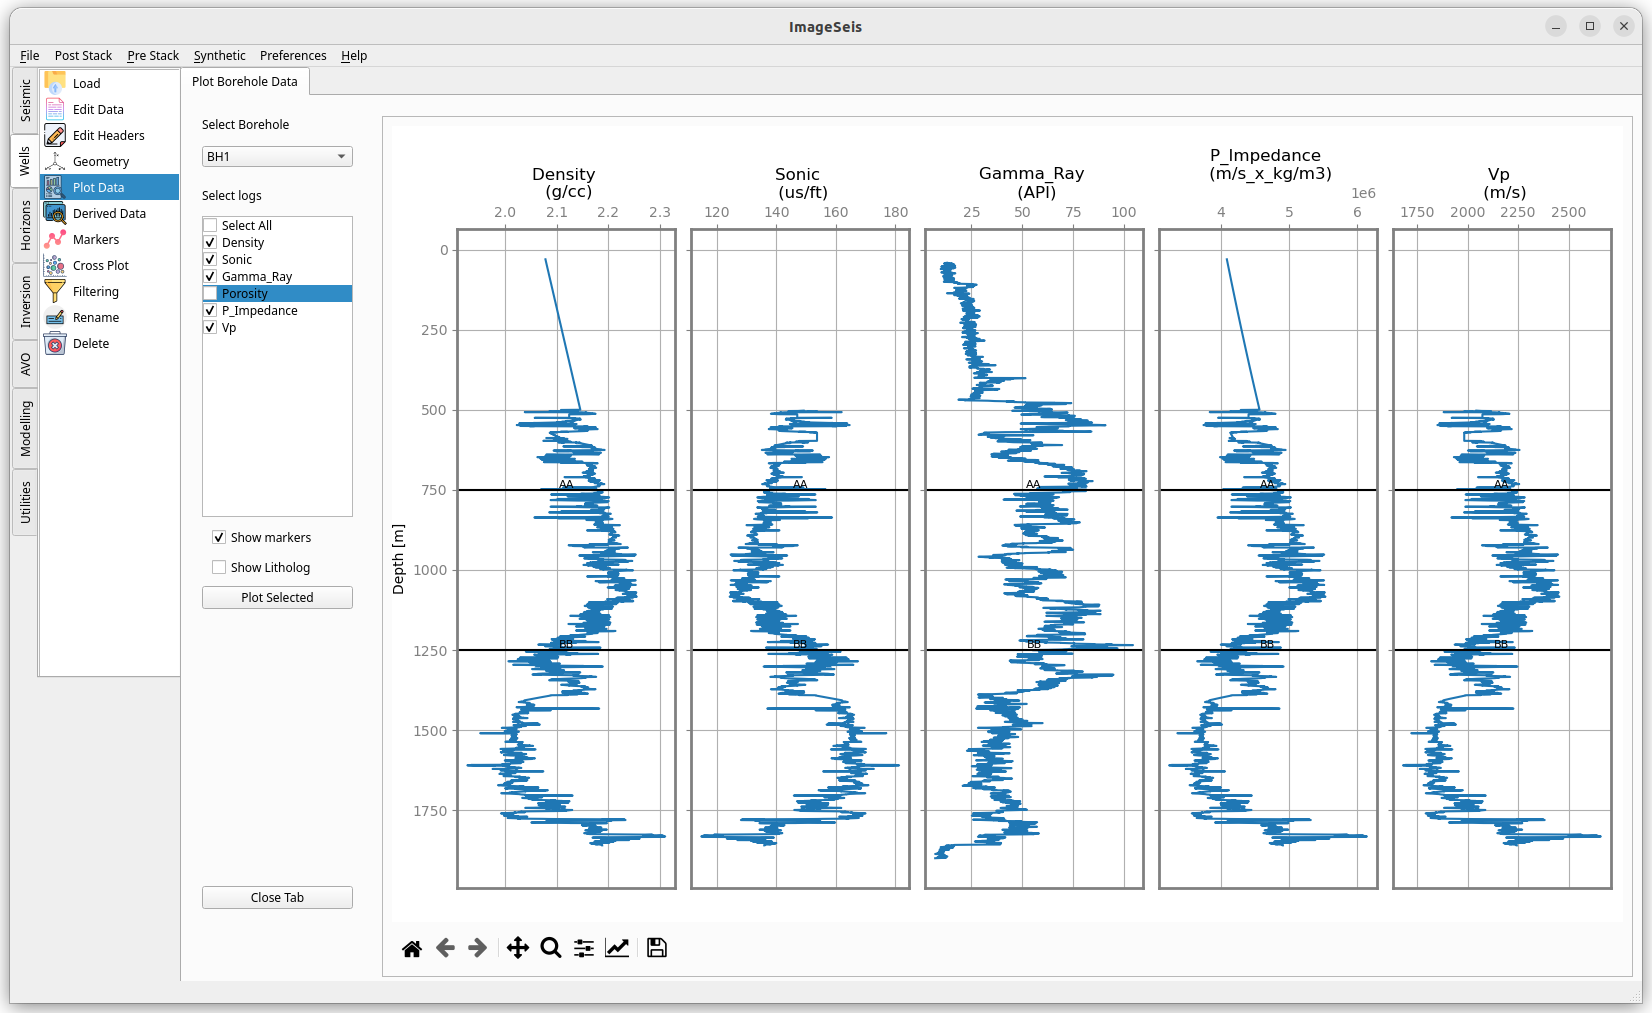Click the Filtering funnel icon
This screenshot has height=1013, width=1652.
(56, 292)
